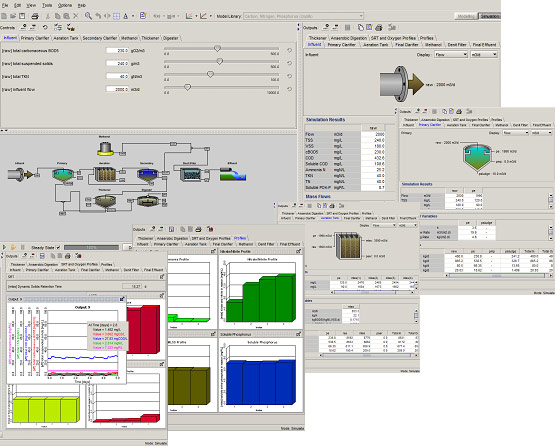556x447 pixels.
Task: Click the print icon in main Outputs toolbar
Action: tap(379, 27)
